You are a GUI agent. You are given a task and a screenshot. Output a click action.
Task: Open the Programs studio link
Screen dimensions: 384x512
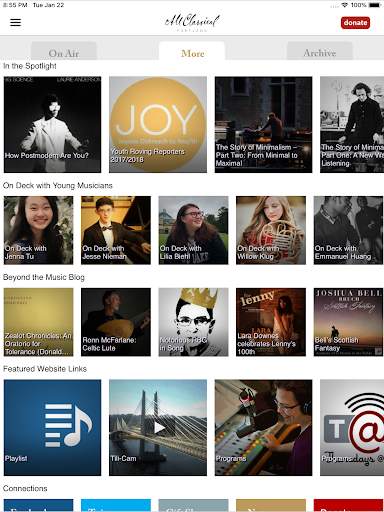263,428
